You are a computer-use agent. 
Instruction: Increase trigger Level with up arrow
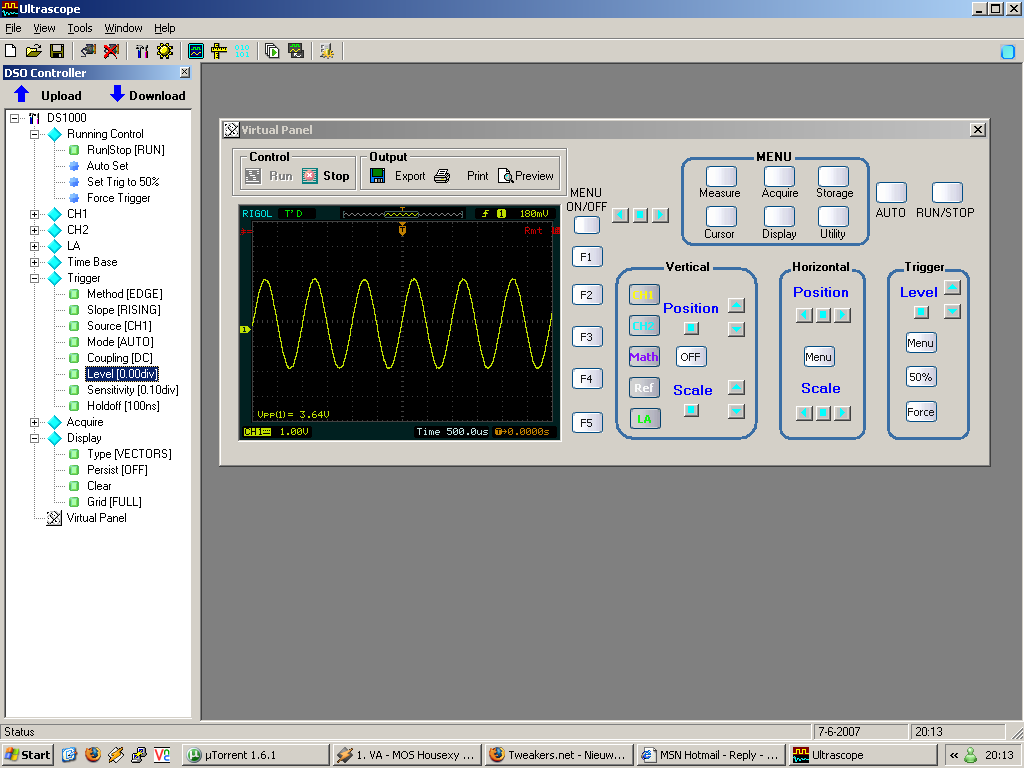[x=952, y=287]
